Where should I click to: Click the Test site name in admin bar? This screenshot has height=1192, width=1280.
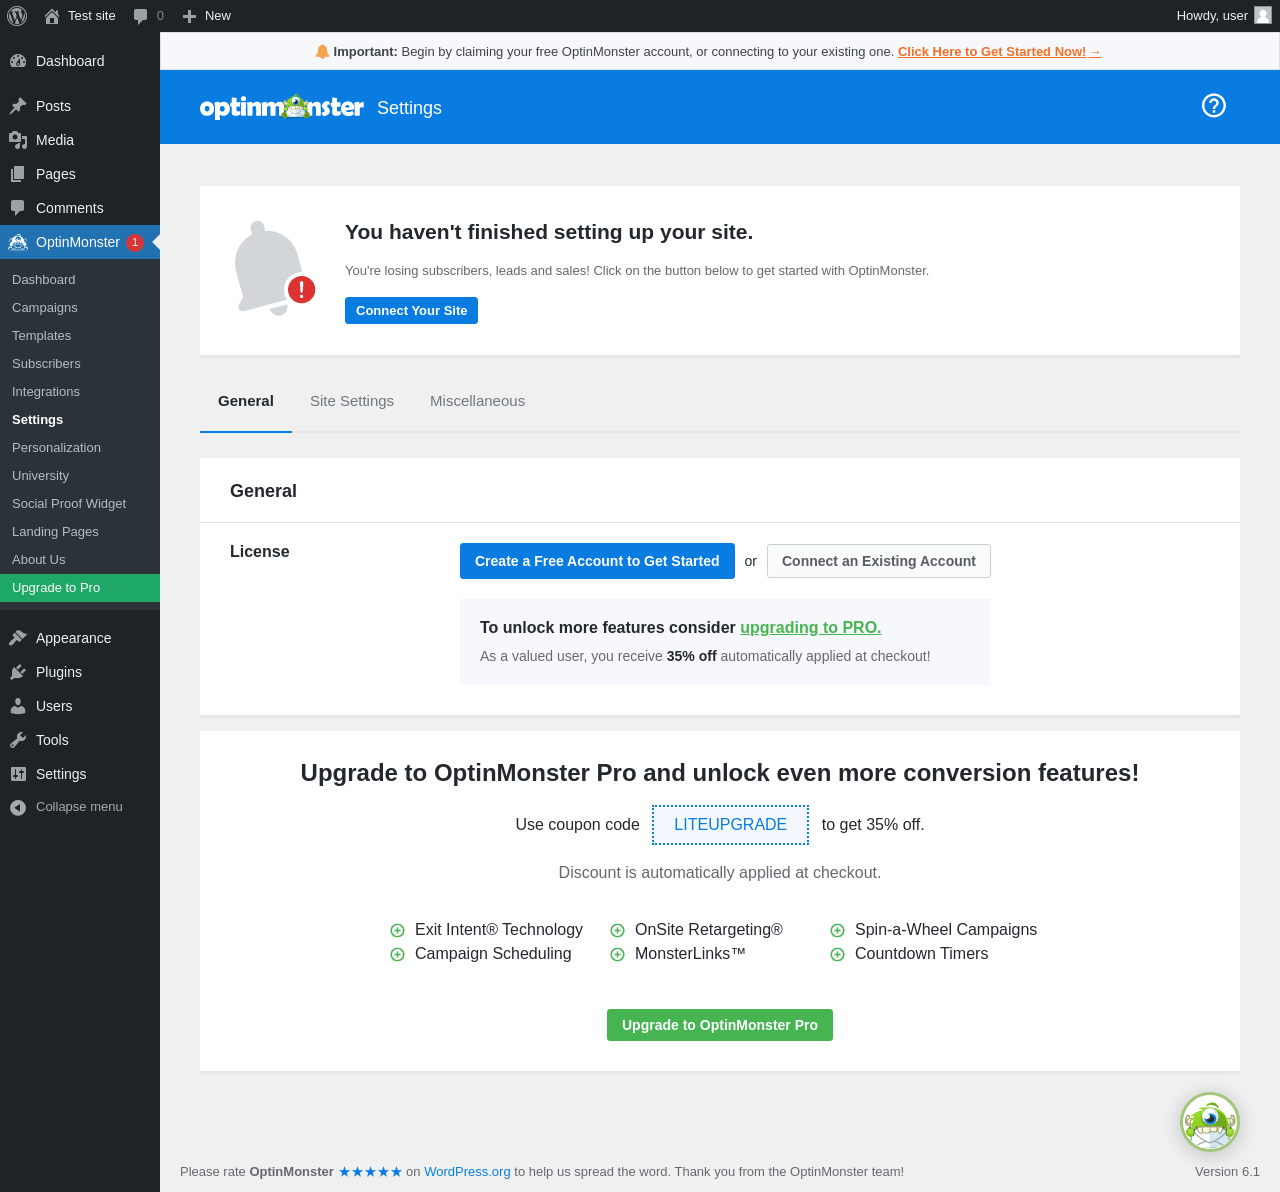click(92, 16)
